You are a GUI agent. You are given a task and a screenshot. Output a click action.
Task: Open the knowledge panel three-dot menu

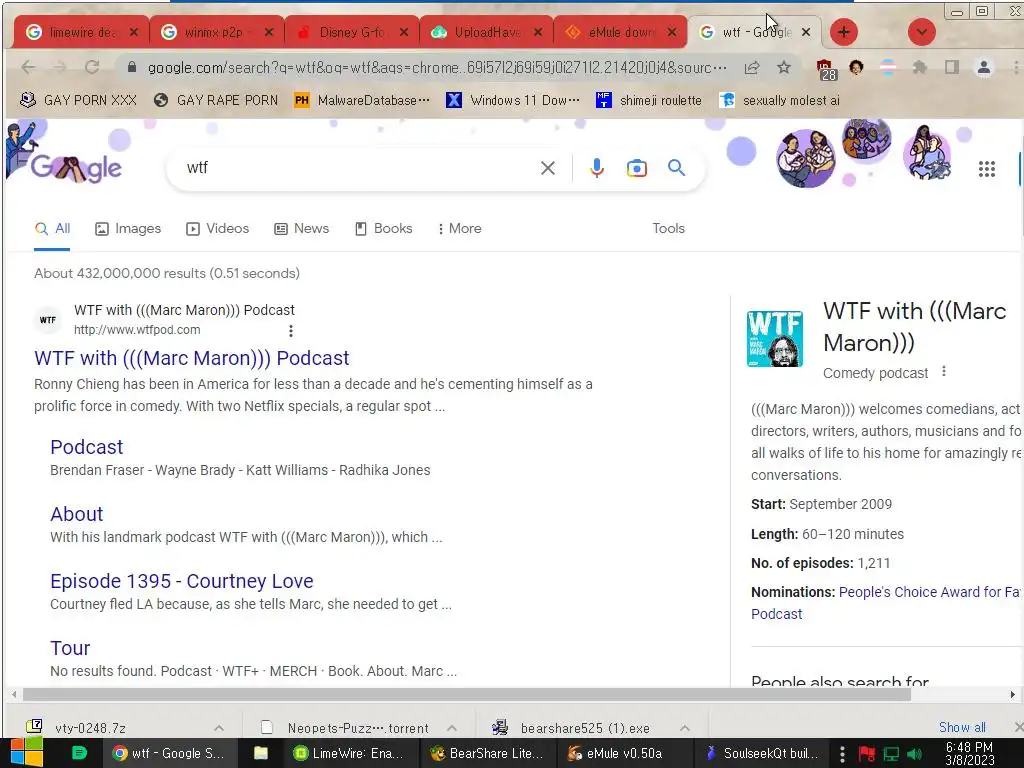pyautogui.click(x=944, y=372)
